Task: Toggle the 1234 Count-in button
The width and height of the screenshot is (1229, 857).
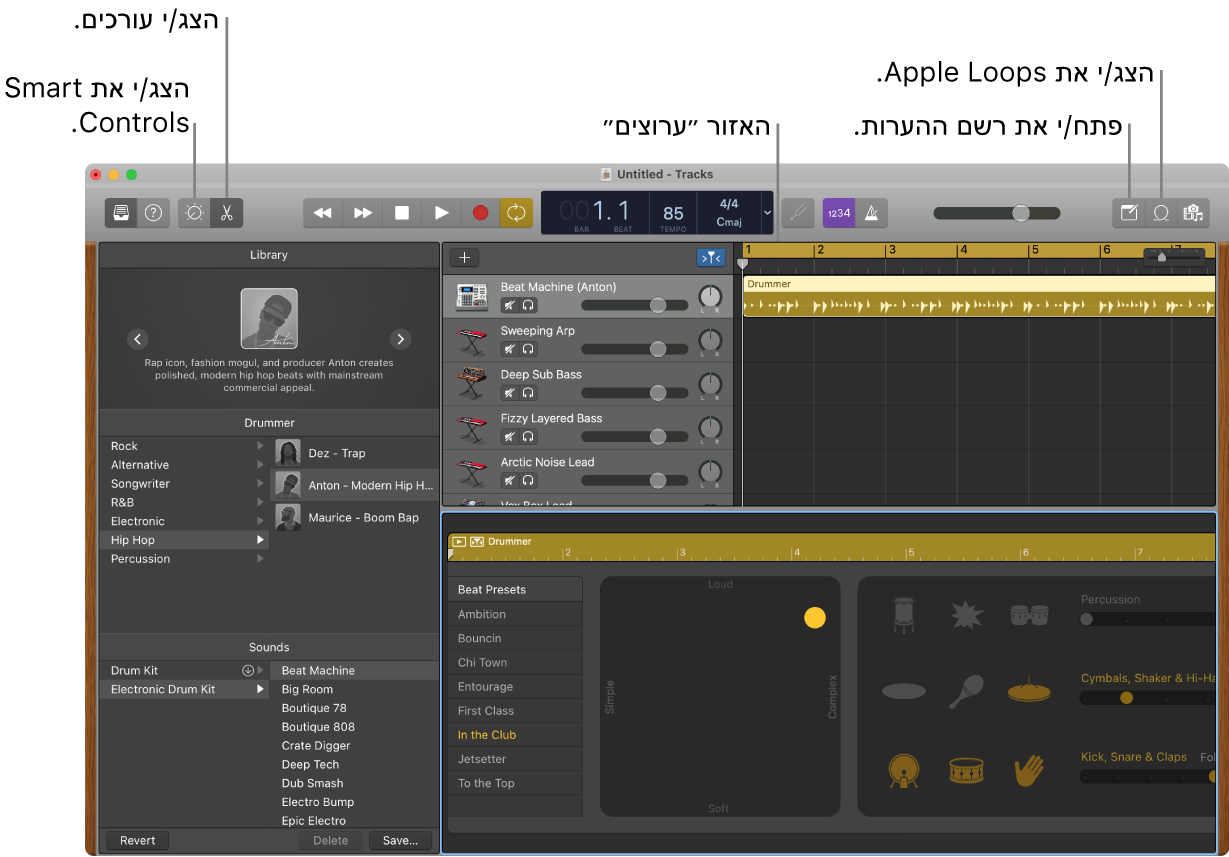Action: 839,213
